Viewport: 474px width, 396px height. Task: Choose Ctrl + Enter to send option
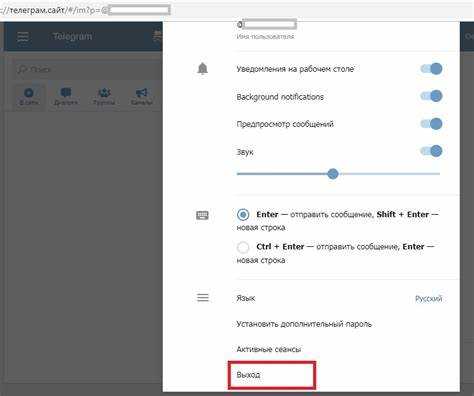[x=243, y=247]
